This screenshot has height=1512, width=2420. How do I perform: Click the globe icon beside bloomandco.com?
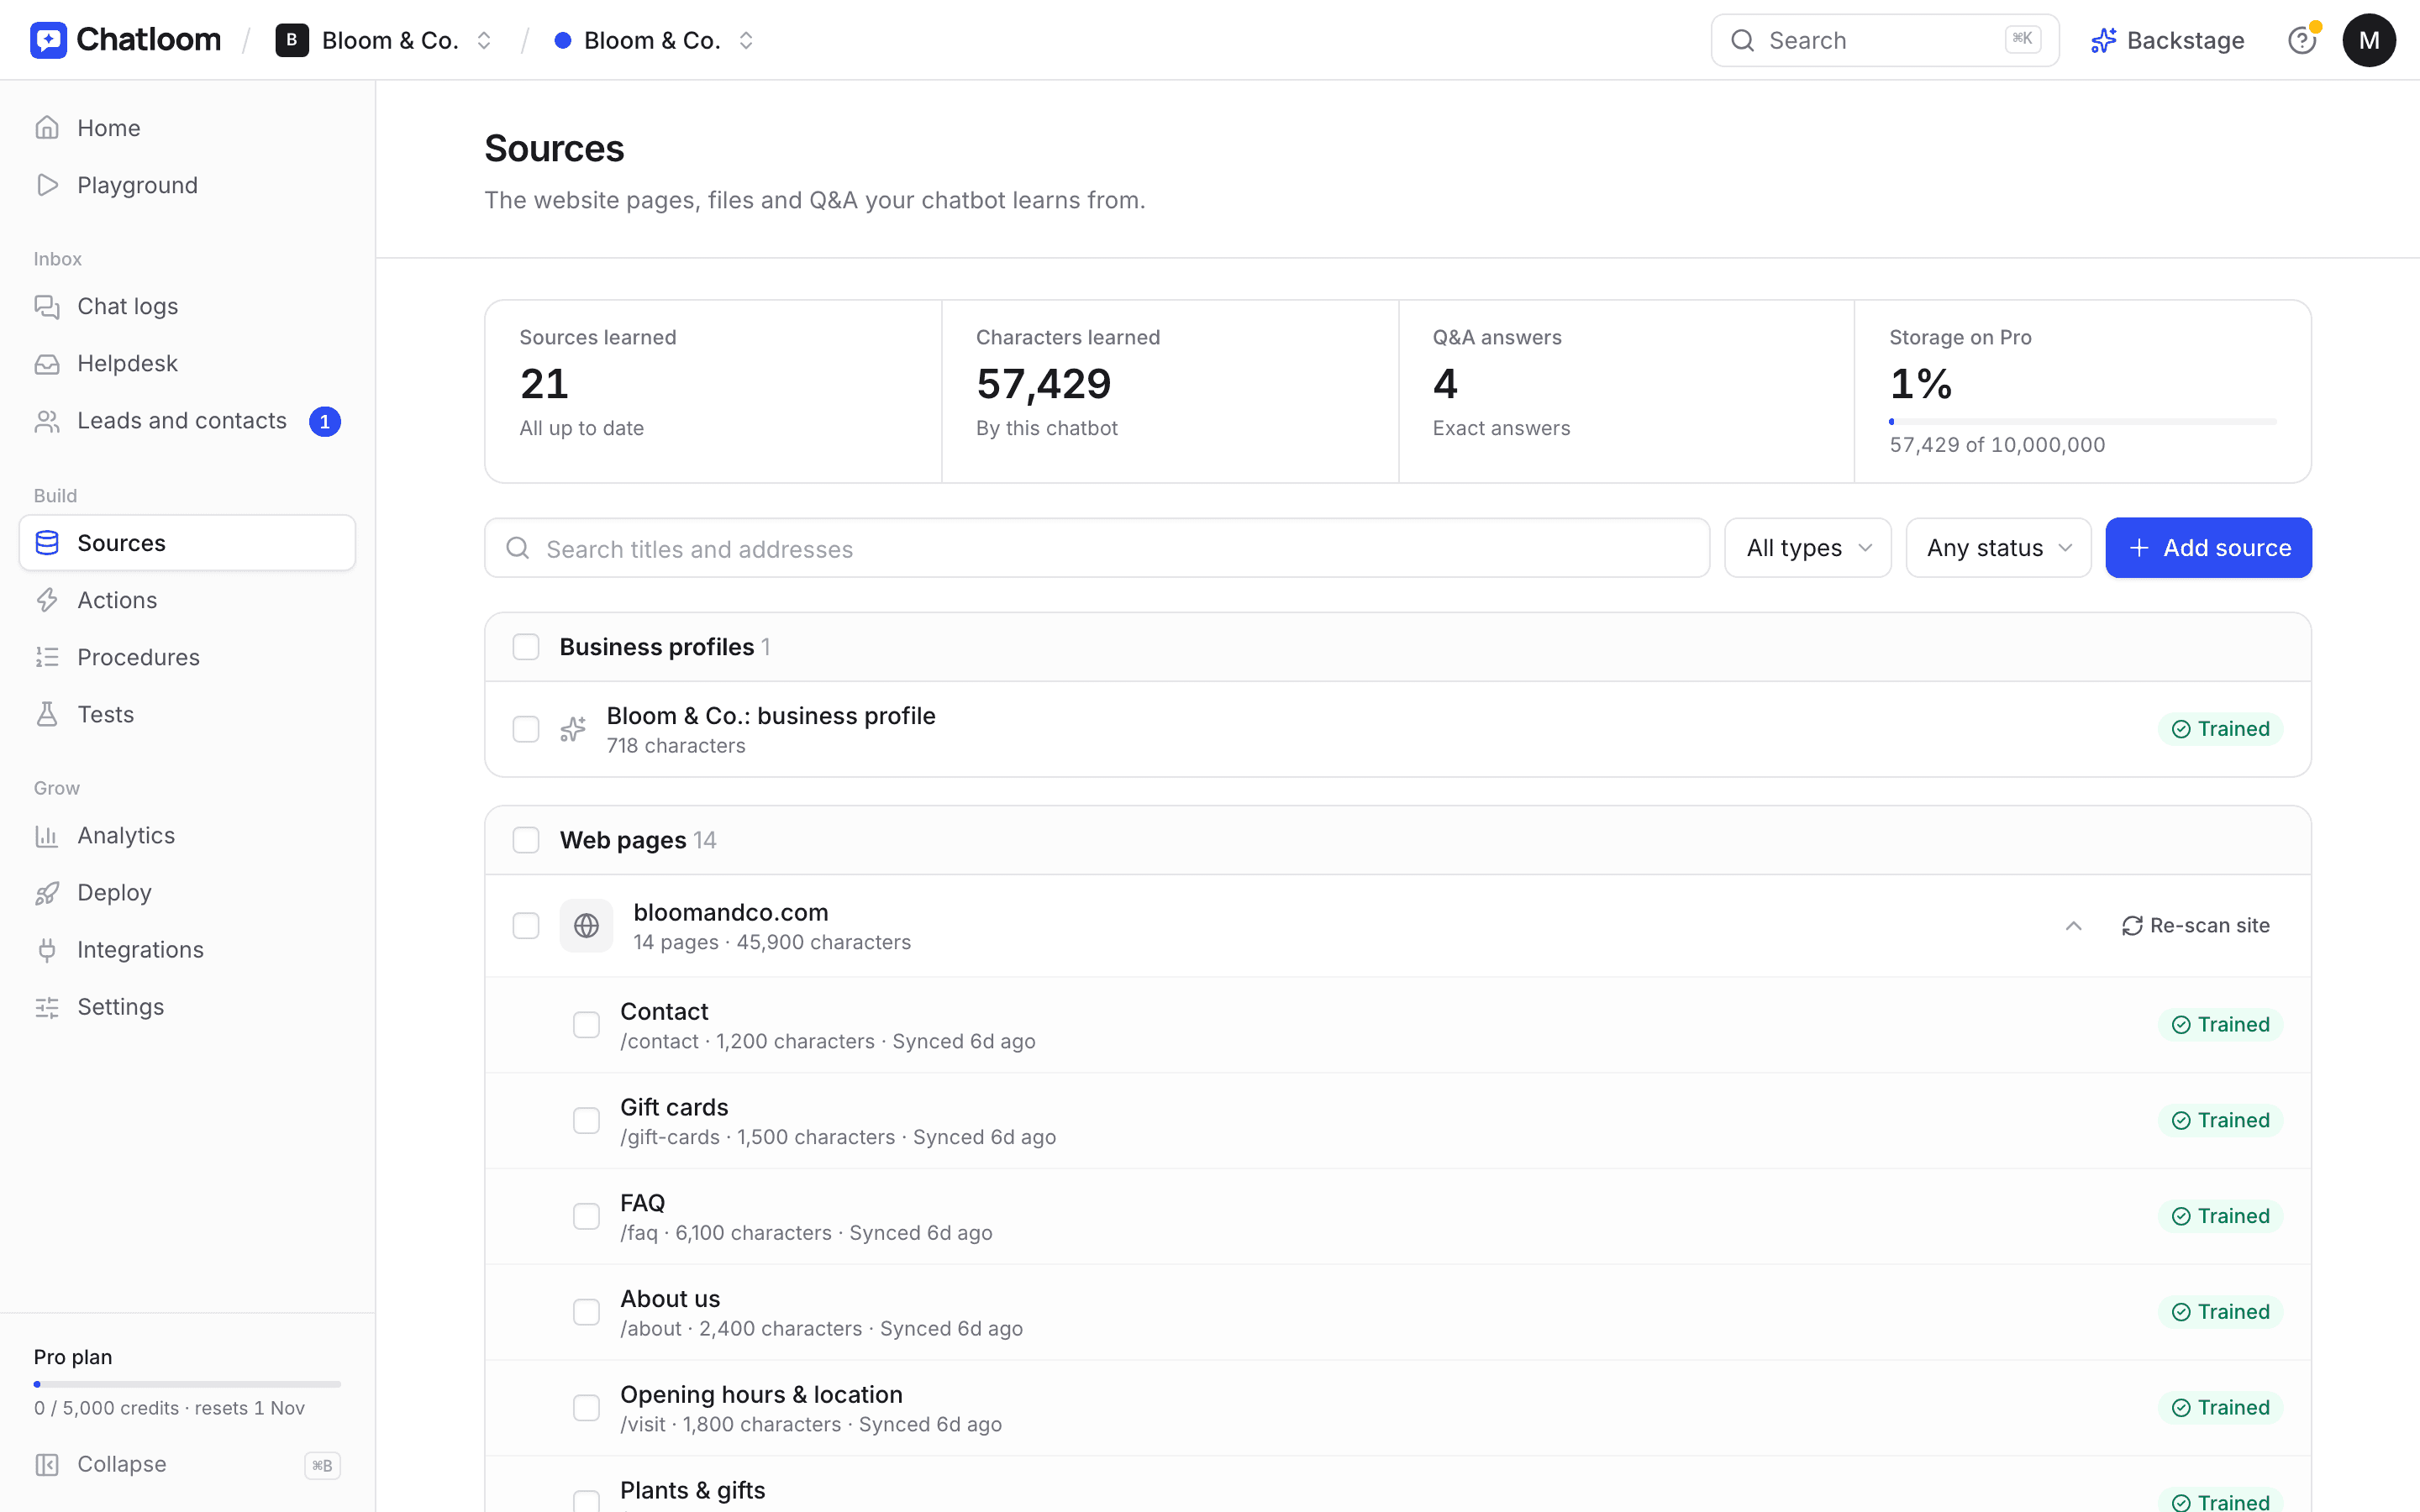(x=586, y=926)
